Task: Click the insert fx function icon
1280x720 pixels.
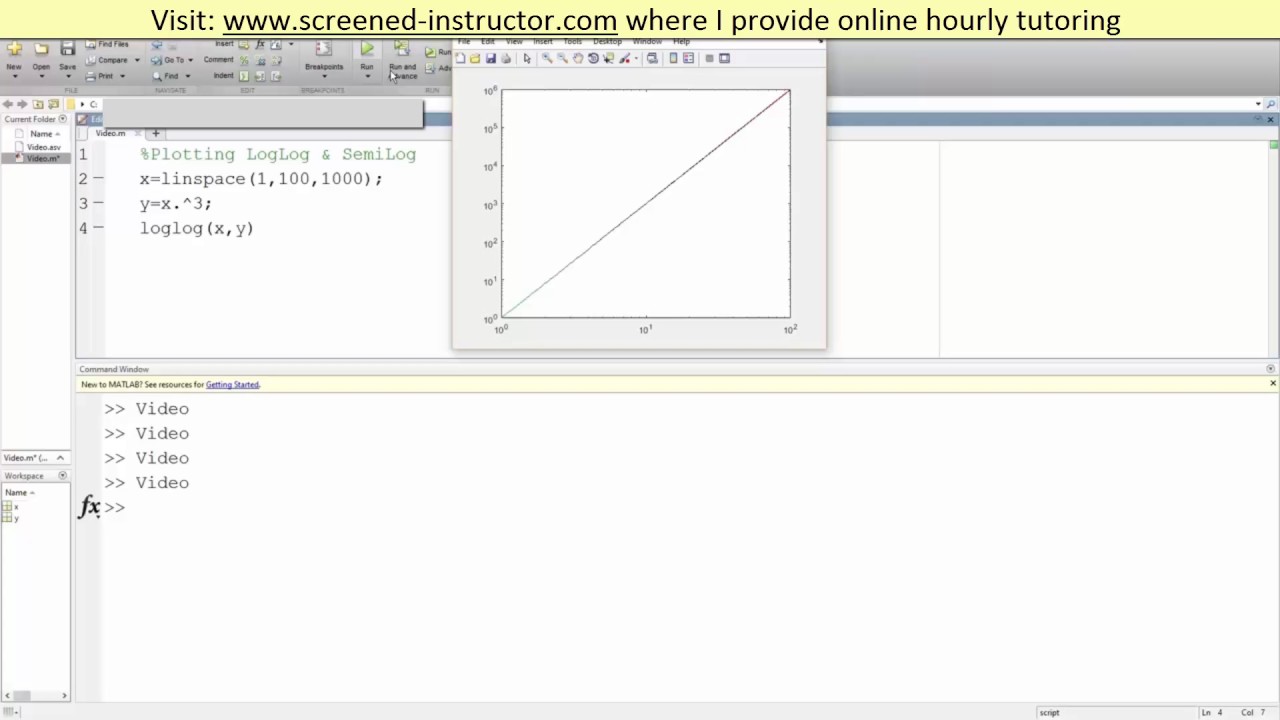Action: [260, 44]
